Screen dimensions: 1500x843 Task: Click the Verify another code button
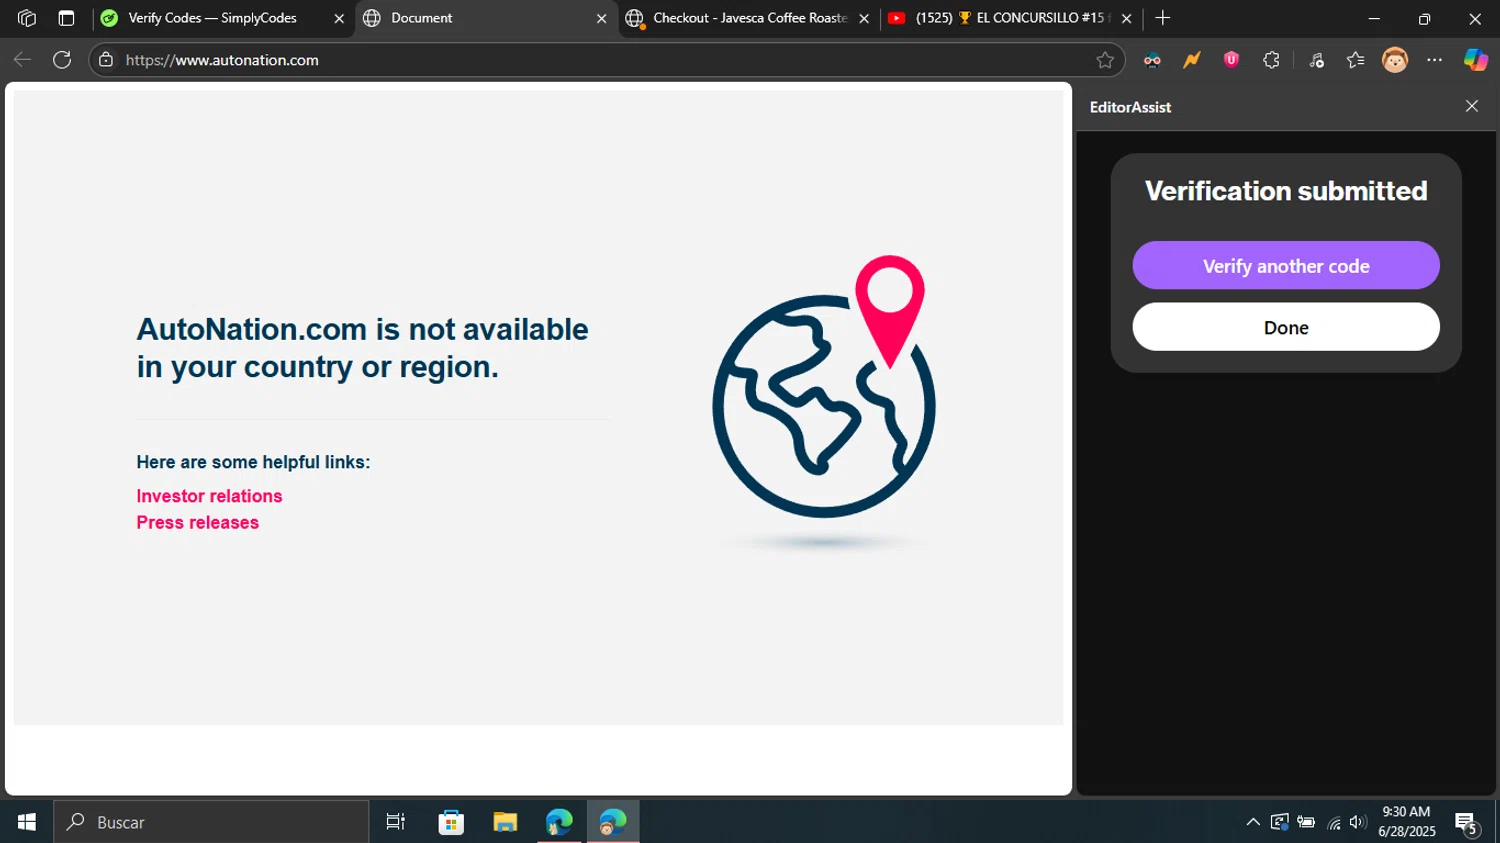(1286, 265)
